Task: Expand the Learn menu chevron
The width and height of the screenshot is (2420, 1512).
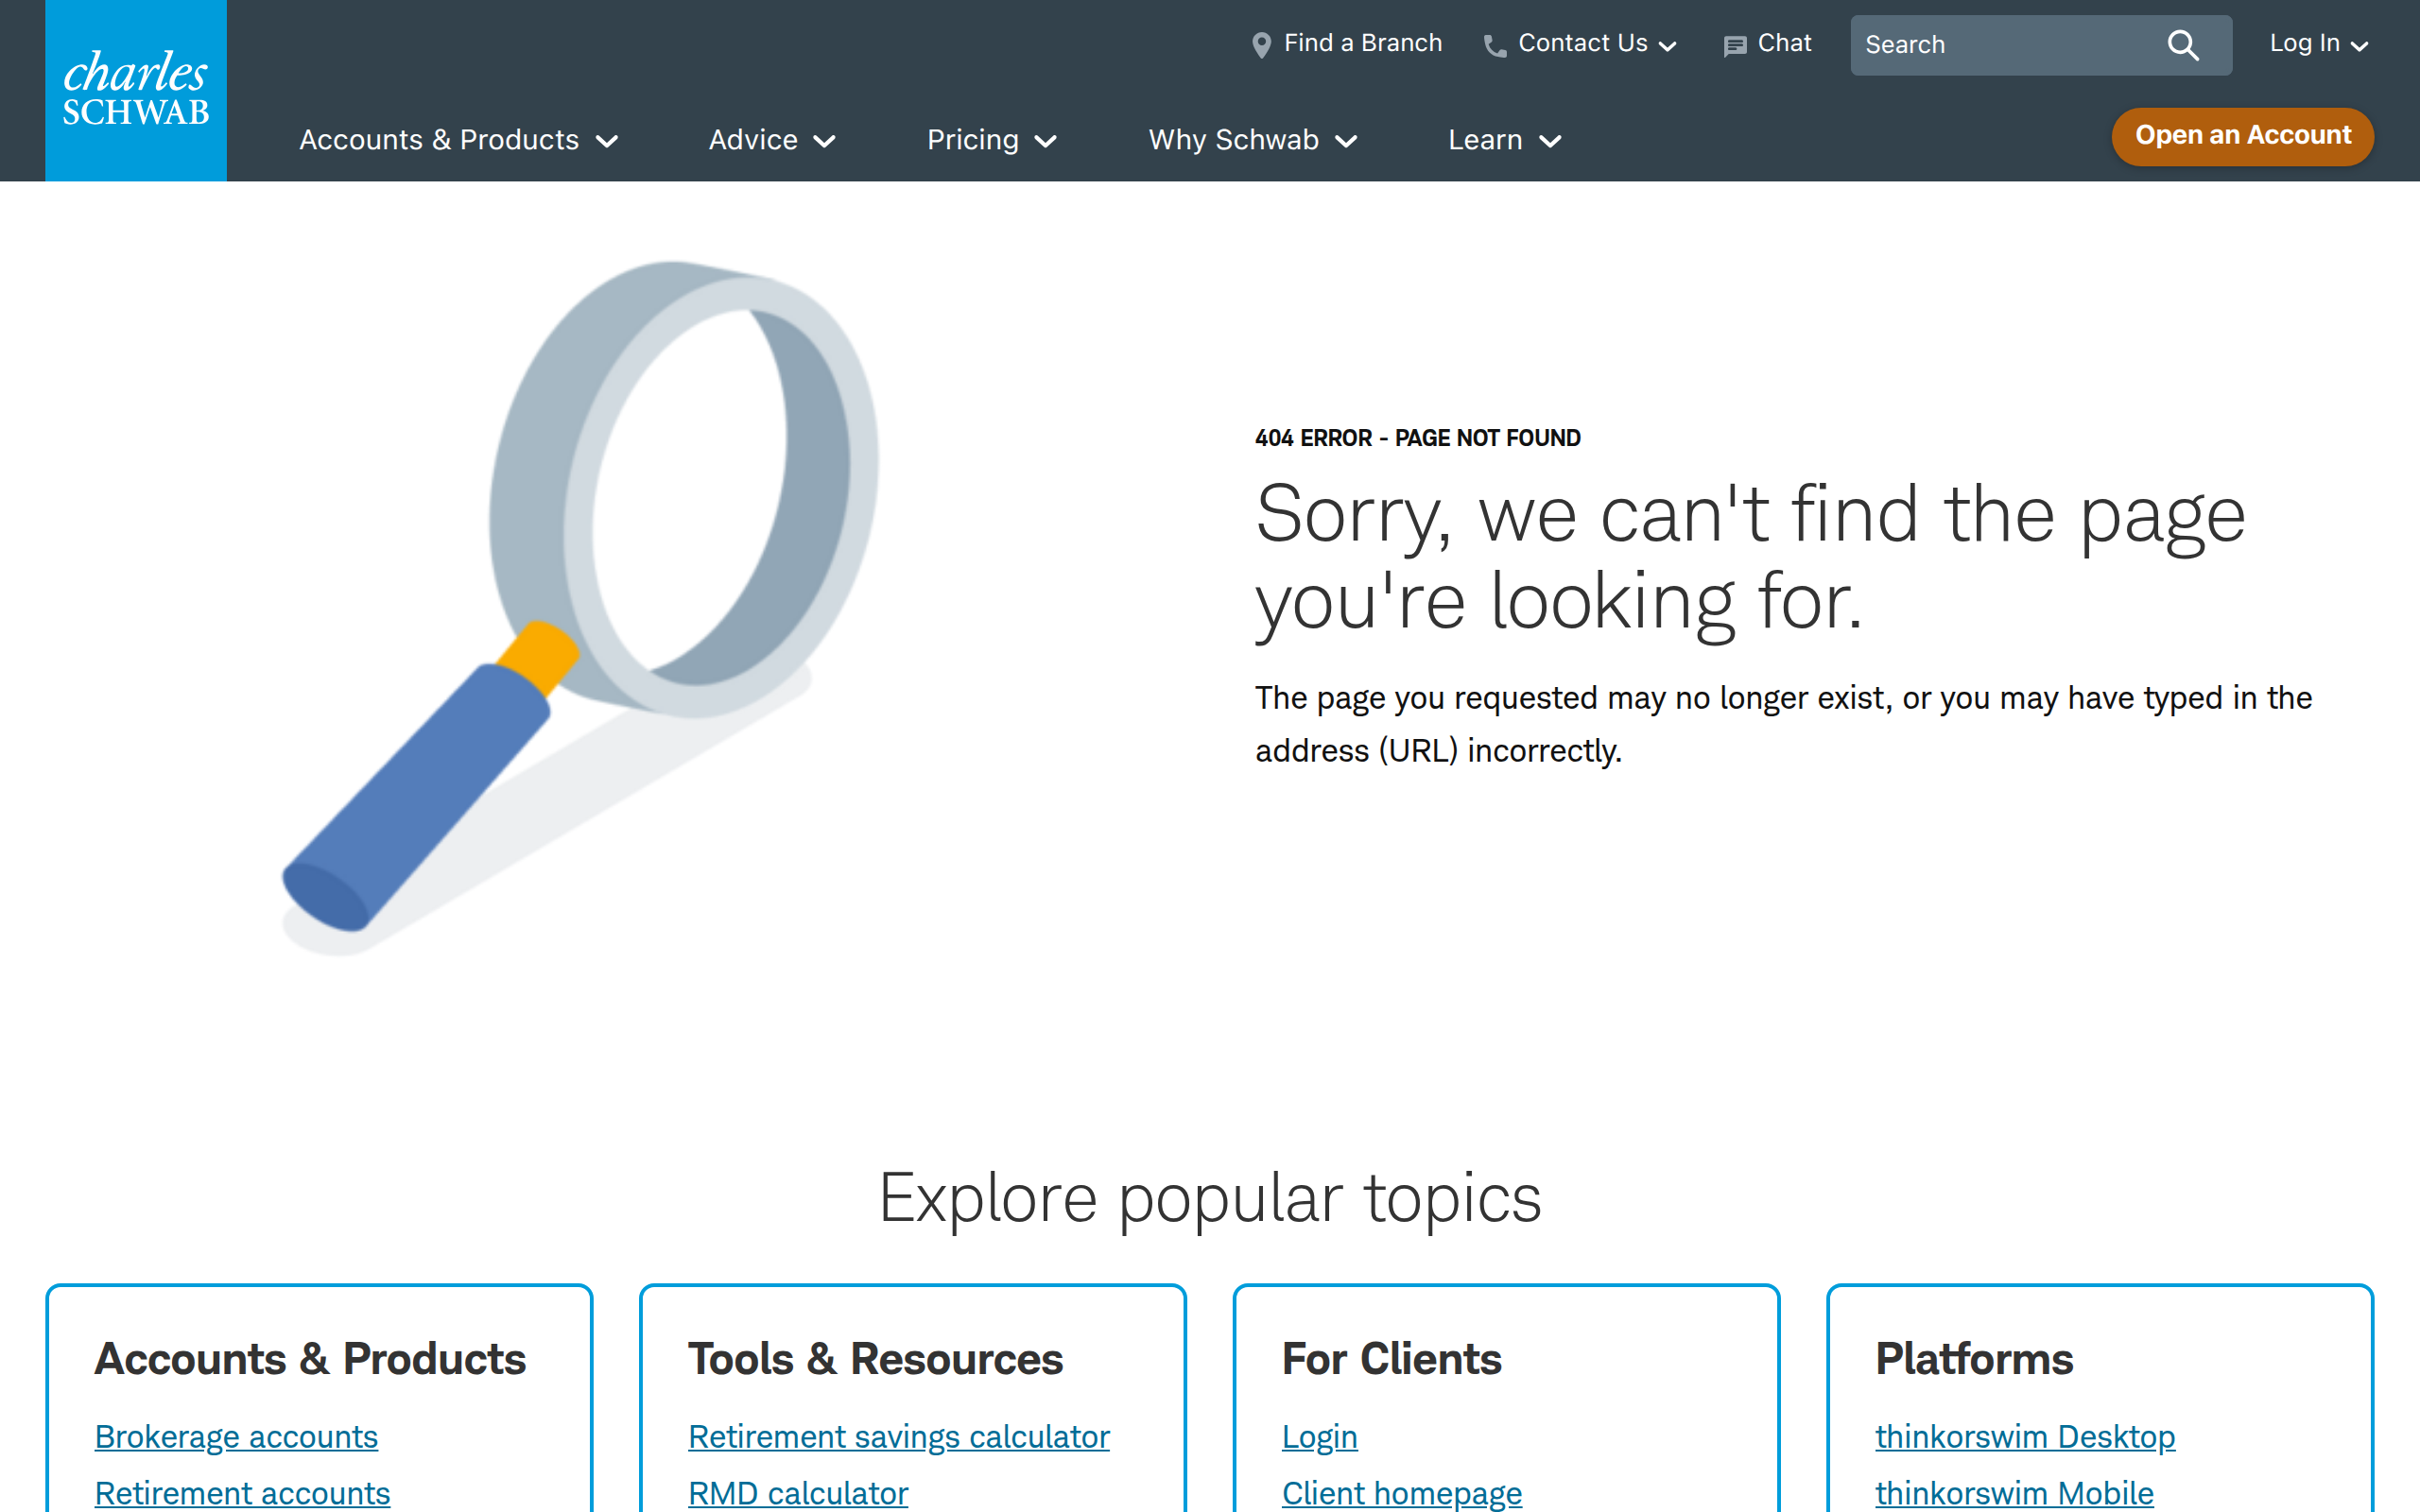Action: (x=1550, y=142)
